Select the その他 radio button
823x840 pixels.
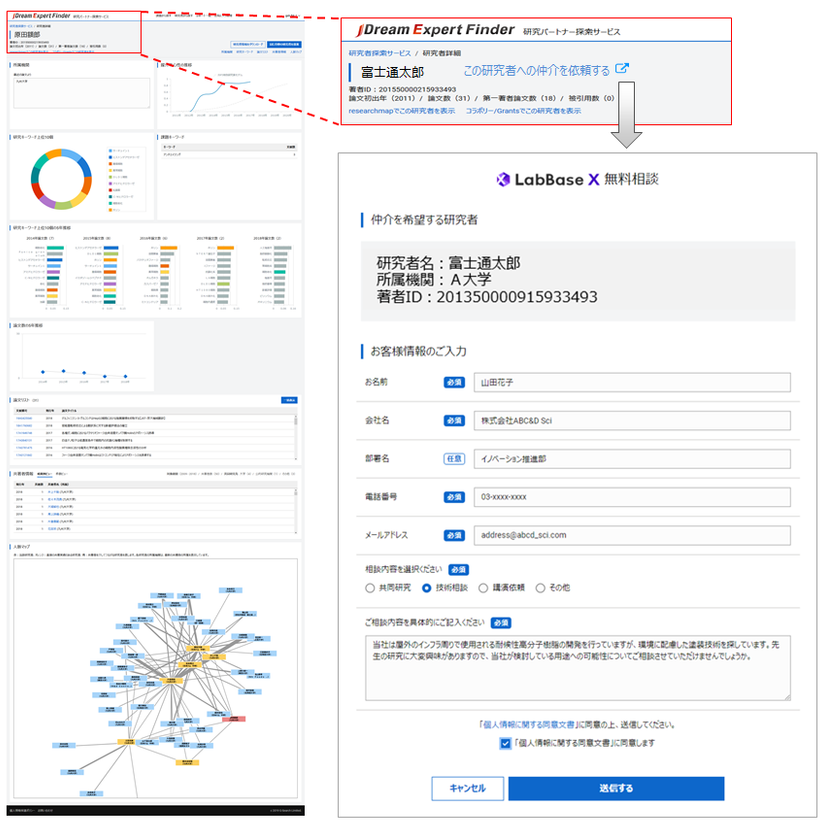point(541,588)
